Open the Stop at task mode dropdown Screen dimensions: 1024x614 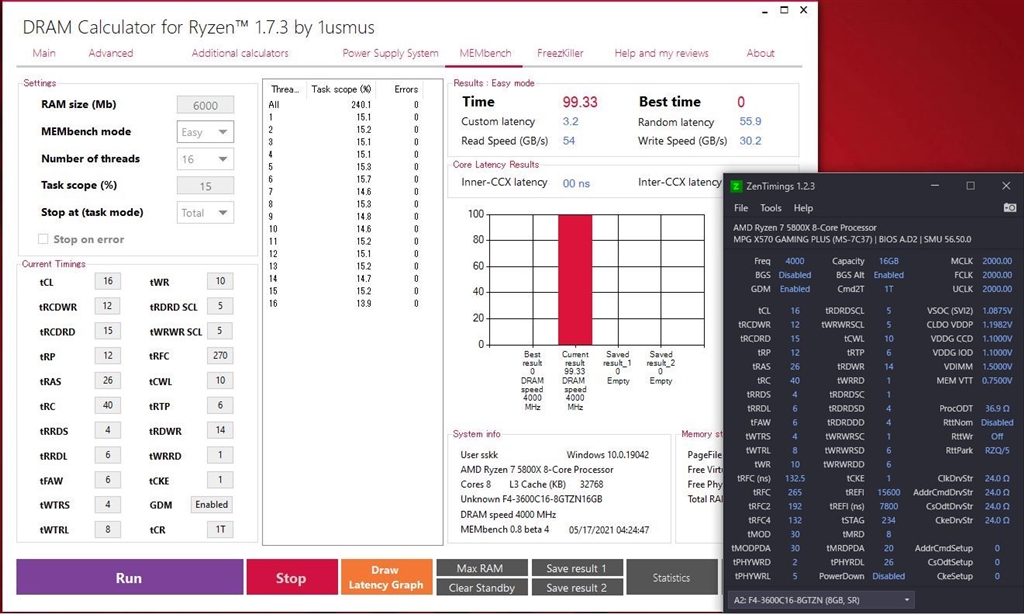coord(205,213)
